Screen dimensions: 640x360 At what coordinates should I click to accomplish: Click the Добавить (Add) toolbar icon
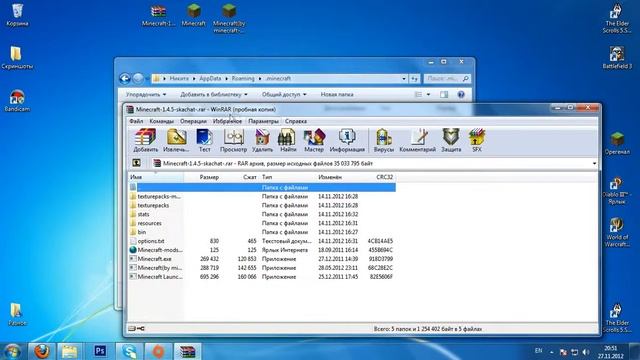pos(145,141)
